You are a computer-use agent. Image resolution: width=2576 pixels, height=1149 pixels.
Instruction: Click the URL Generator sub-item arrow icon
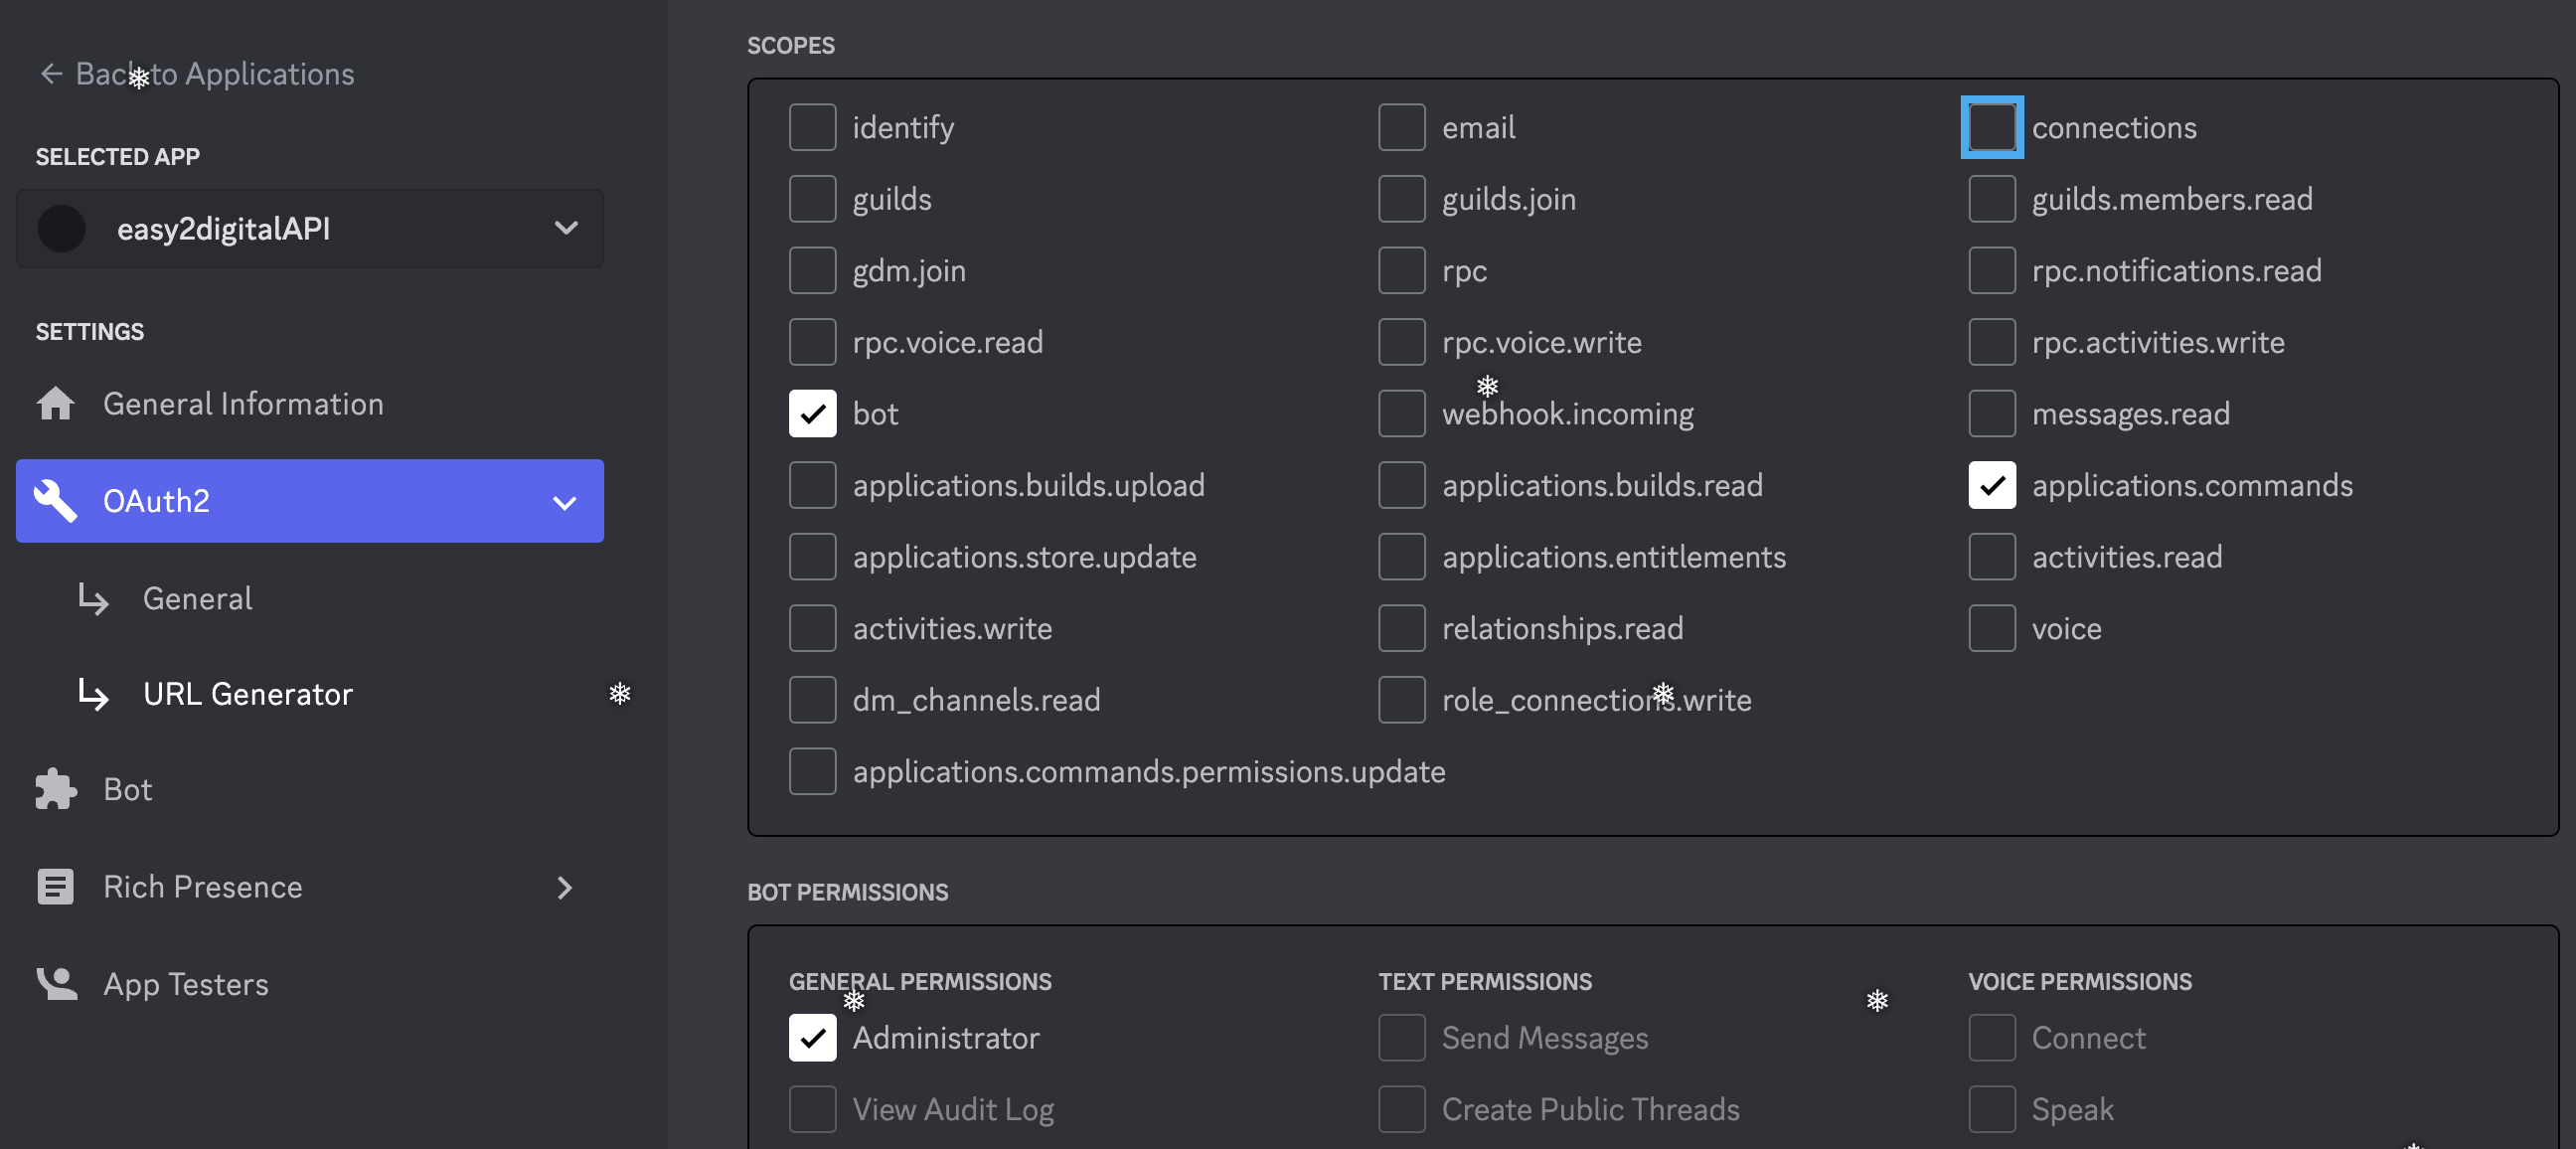click(x=94, y=694)
